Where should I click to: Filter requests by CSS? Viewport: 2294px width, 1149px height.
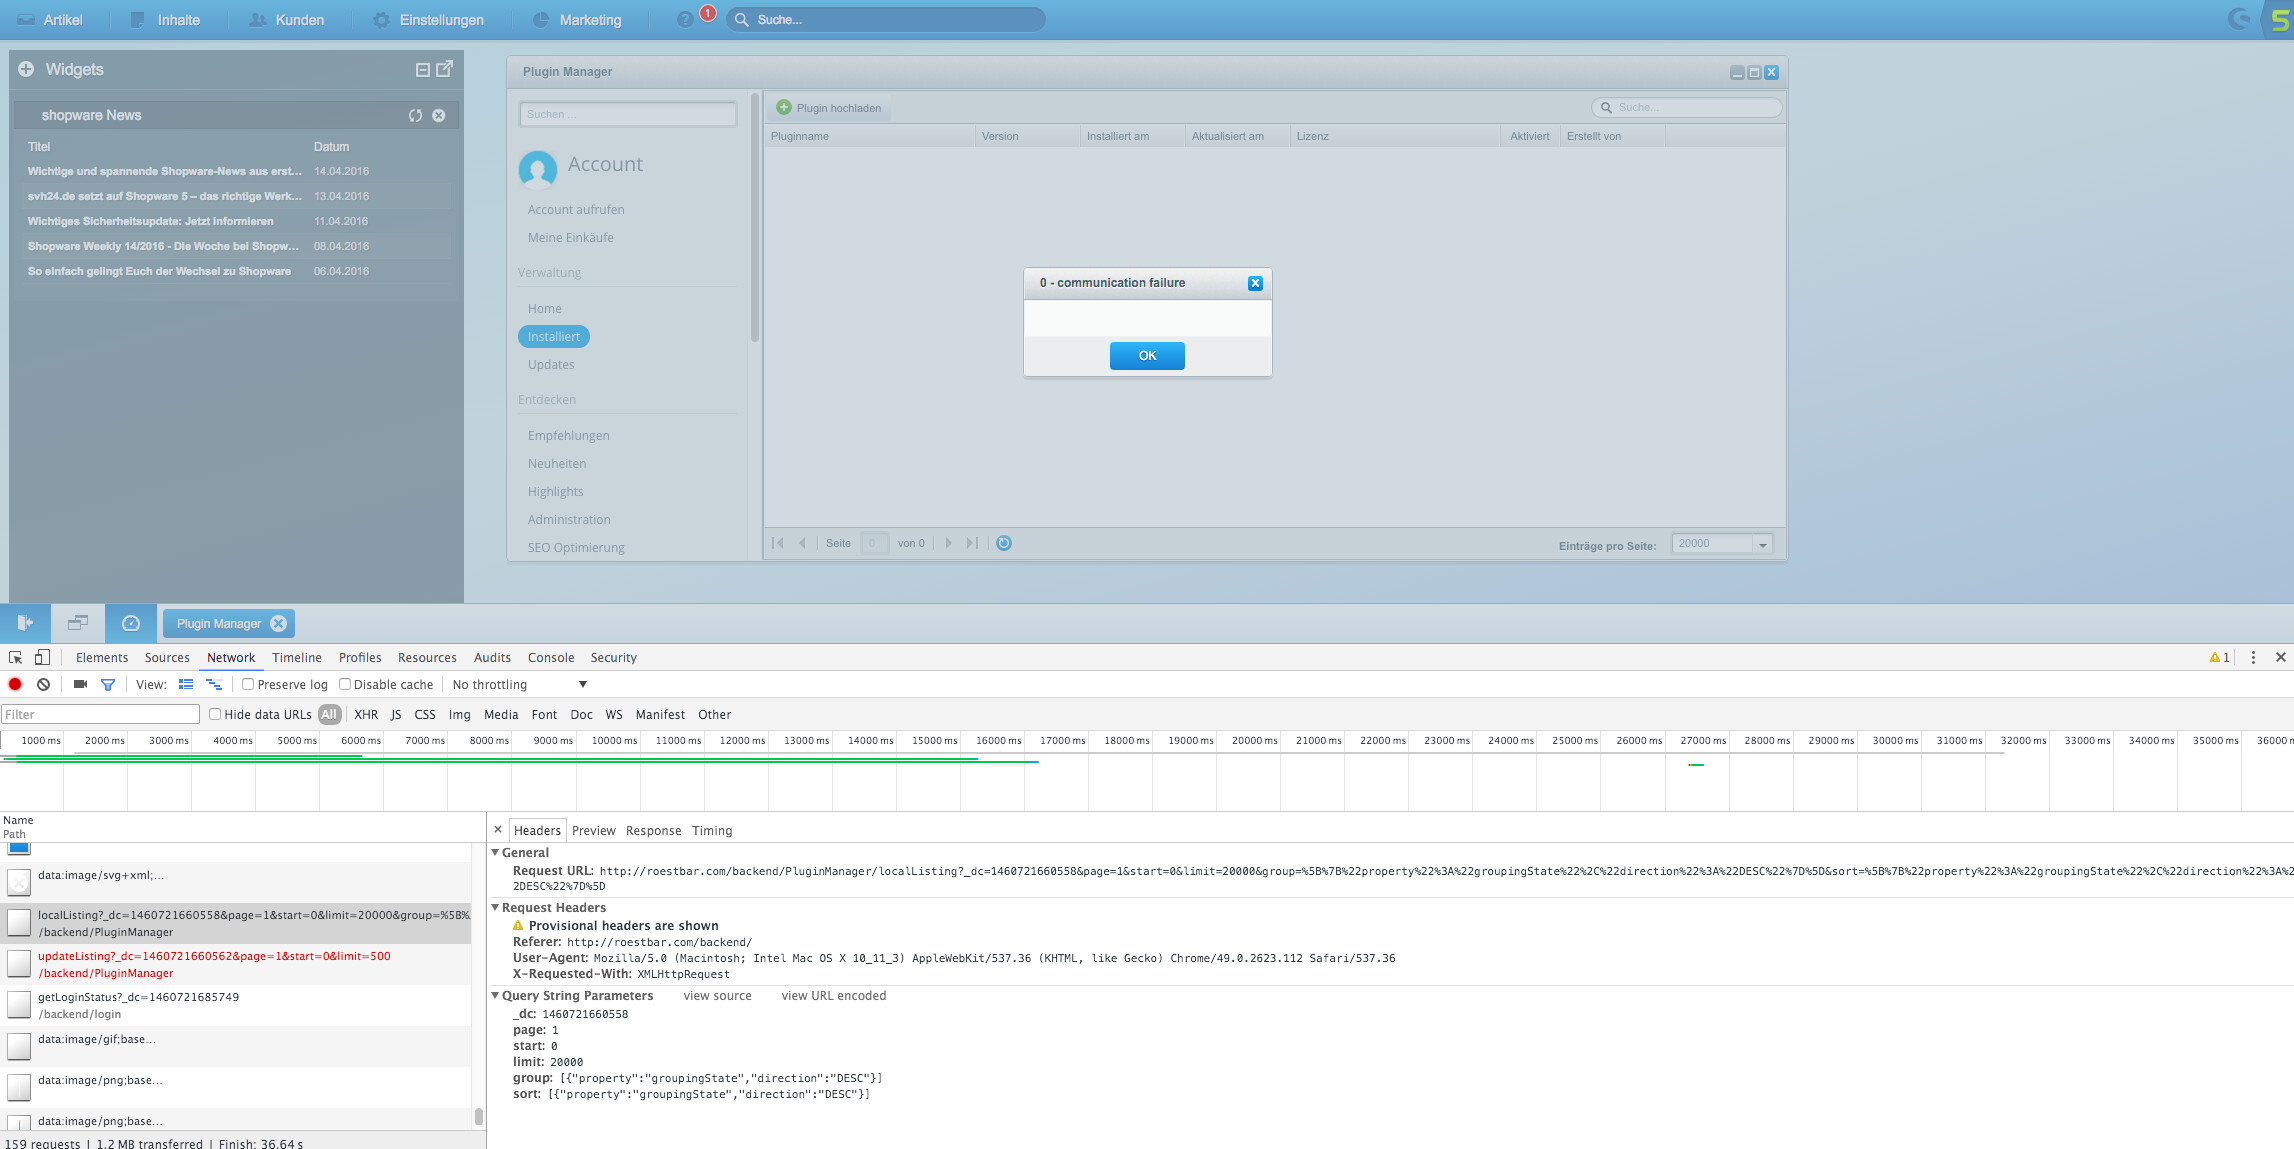click(425, 714)
